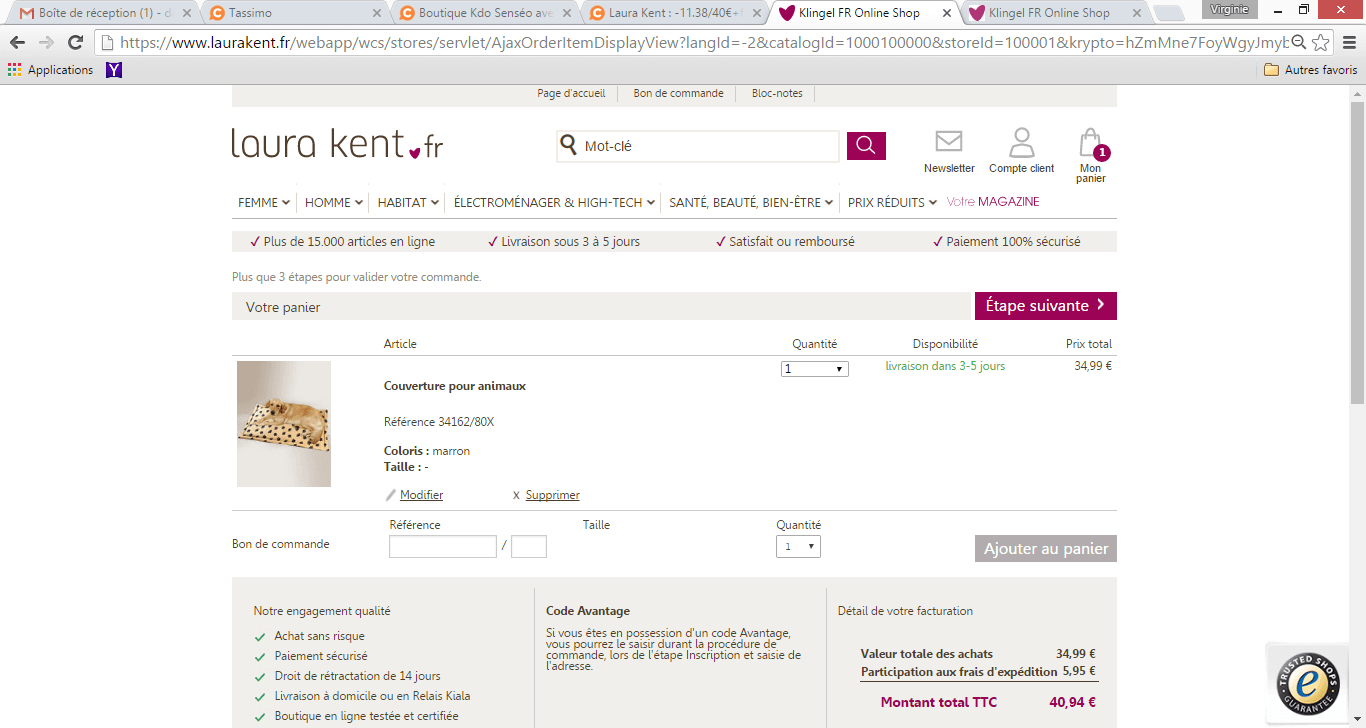The width and height of the screenshot is (1366, 728).
Task: Click the Trusted Shops guarantee badge
Action: pos(1305,682)
